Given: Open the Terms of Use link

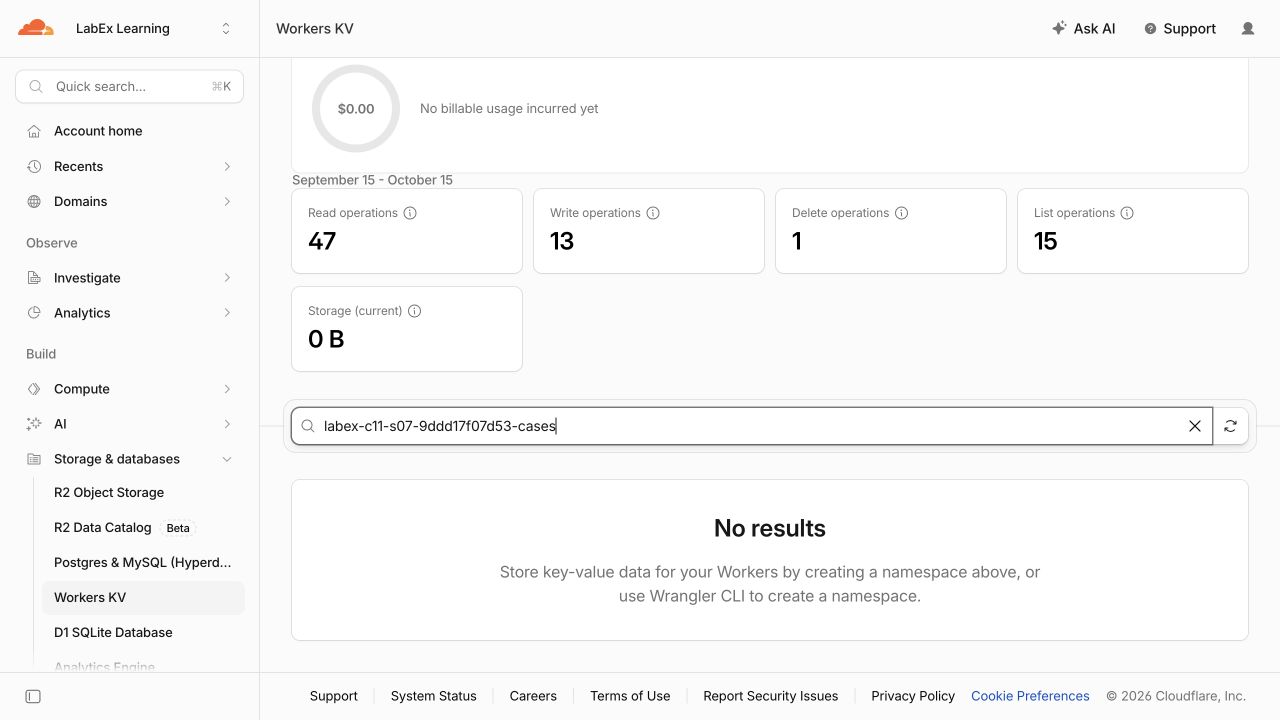Looking at the screenshot, I should 630,696.
